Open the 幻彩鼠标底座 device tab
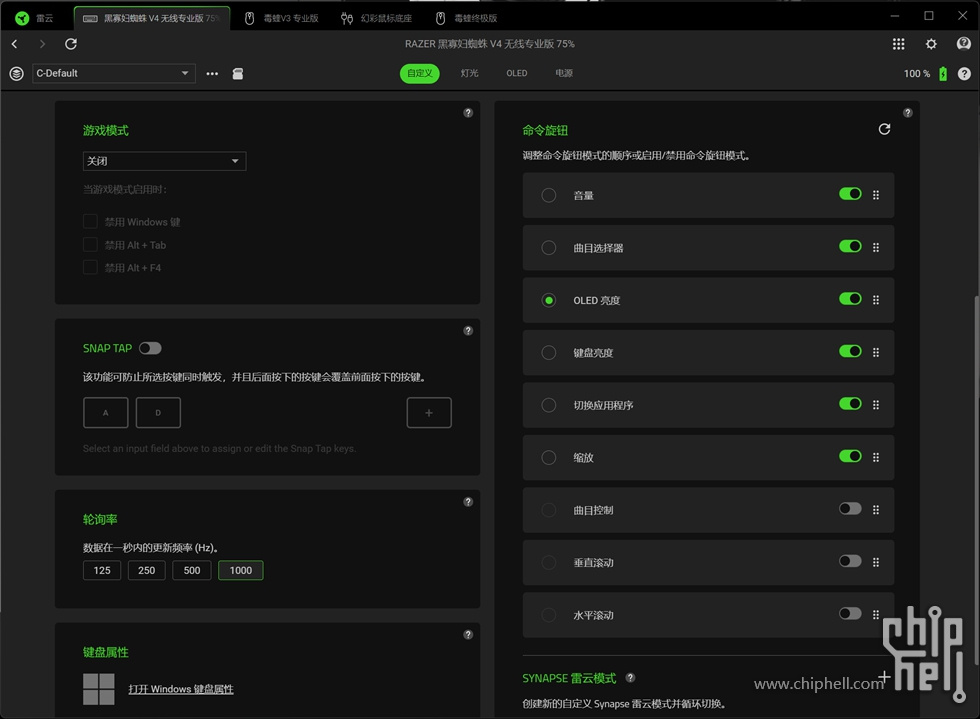 coord(377,18)
